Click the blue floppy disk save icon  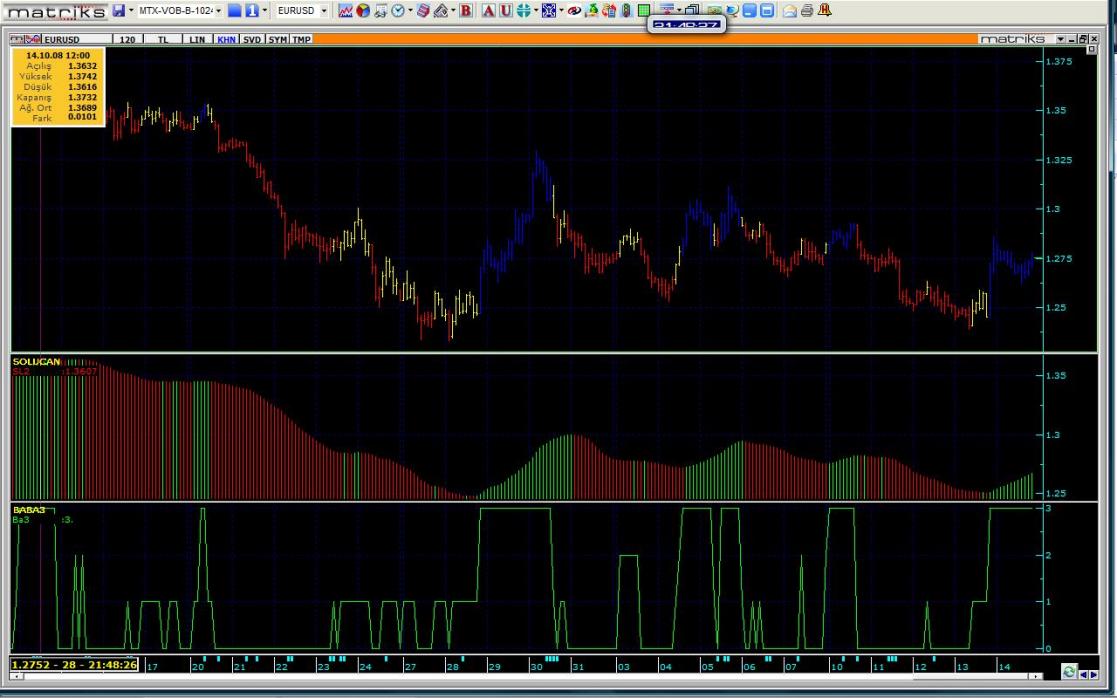tap(119, 10)
